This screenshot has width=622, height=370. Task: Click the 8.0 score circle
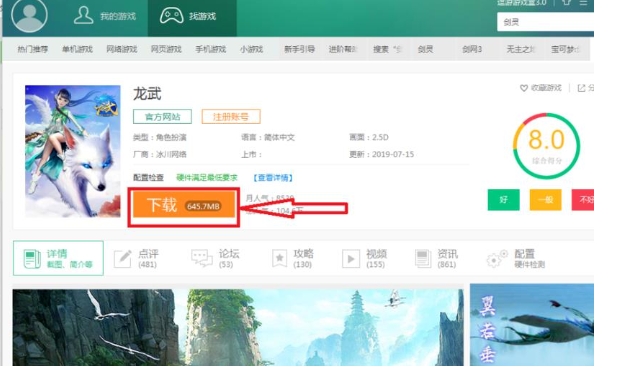pyautogui.click(x=546, y=146)
